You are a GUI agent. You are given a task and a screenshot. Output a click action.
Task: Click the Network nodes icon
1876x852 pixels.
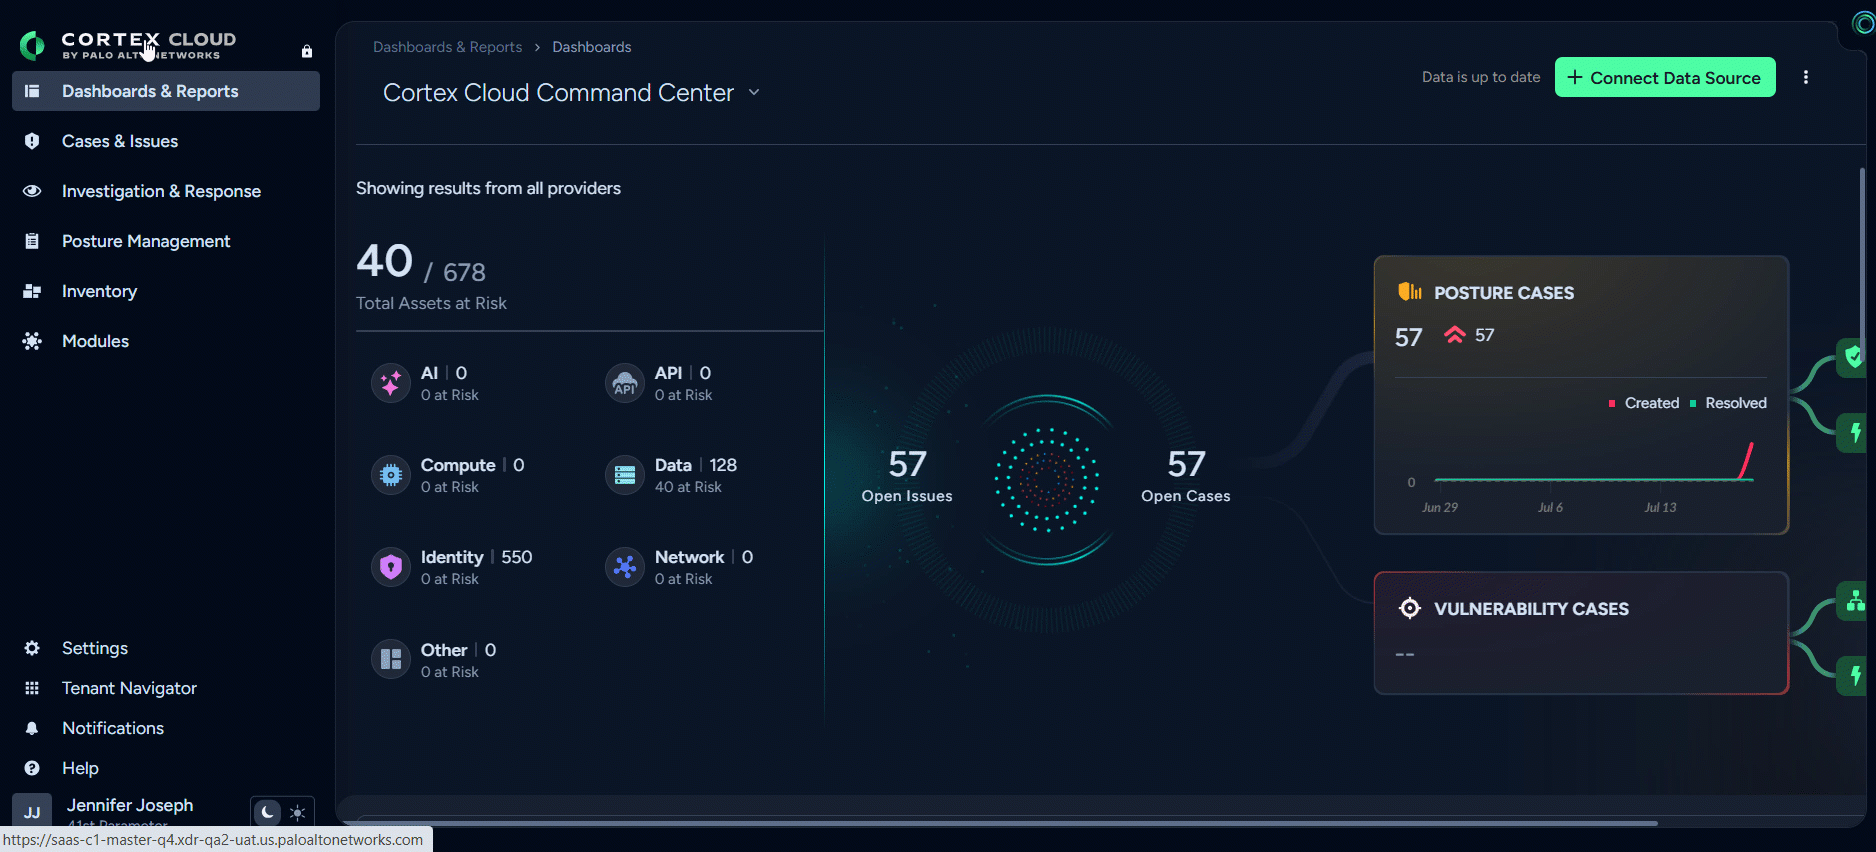point(625,567)
